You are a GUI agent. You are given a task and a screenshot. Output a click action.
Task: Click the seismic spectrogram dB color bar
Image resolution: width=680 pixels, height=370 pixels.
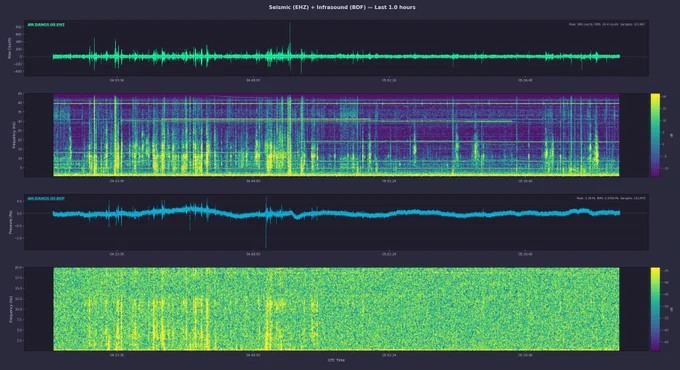point(655,135)
